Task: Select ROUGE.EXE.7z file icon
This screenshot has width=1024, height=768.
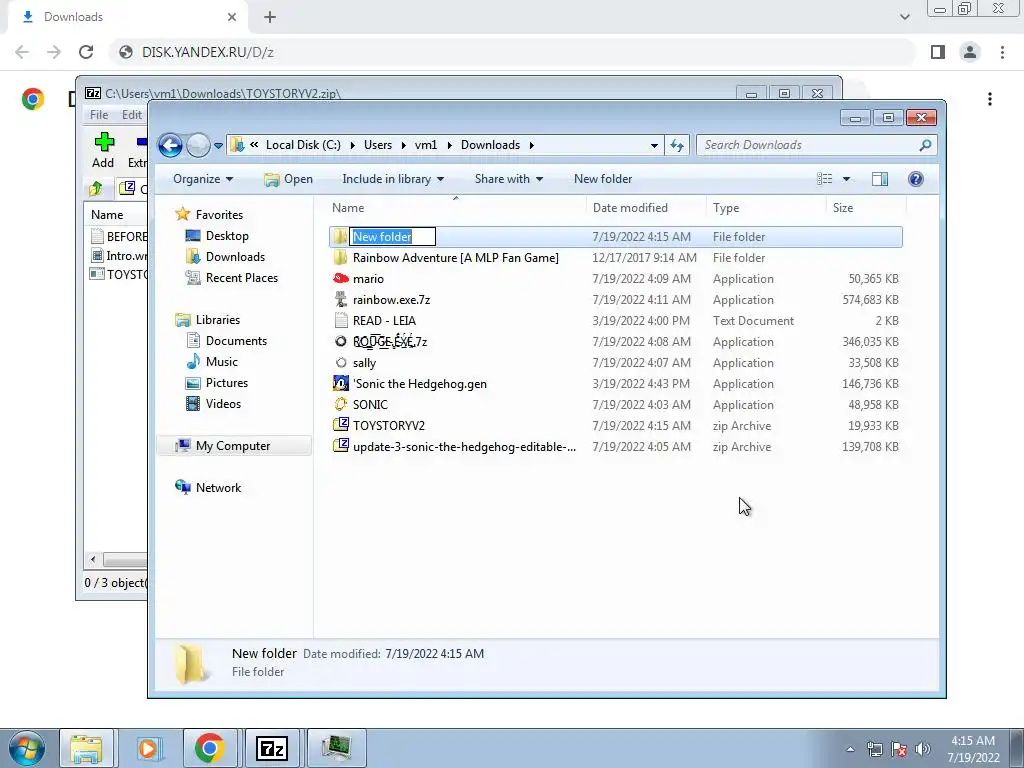Action: [x=340, y=341]
